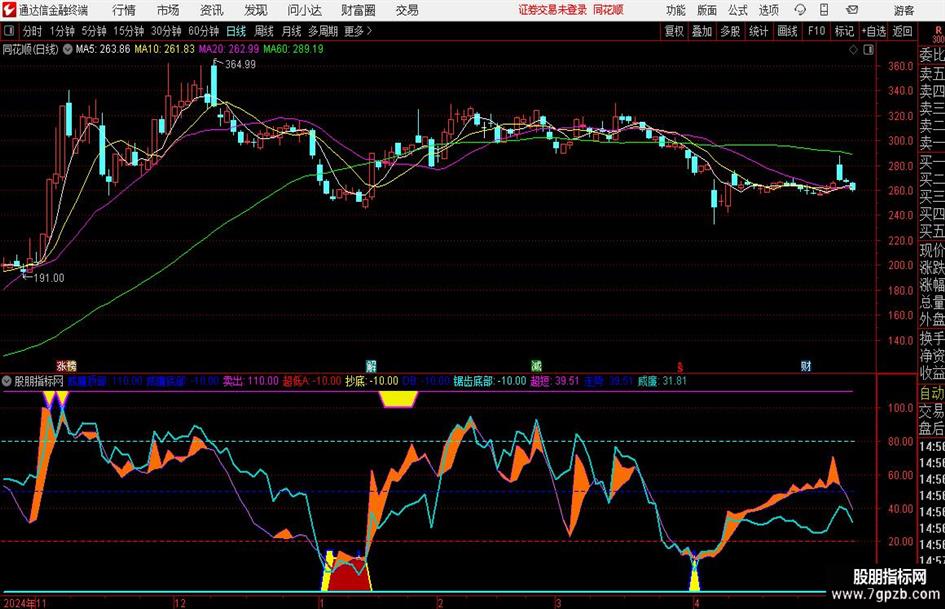This screenshot has height=609, width=945.
Task: Expand the 更多 periods dropdown
Action: click(358, 31)
